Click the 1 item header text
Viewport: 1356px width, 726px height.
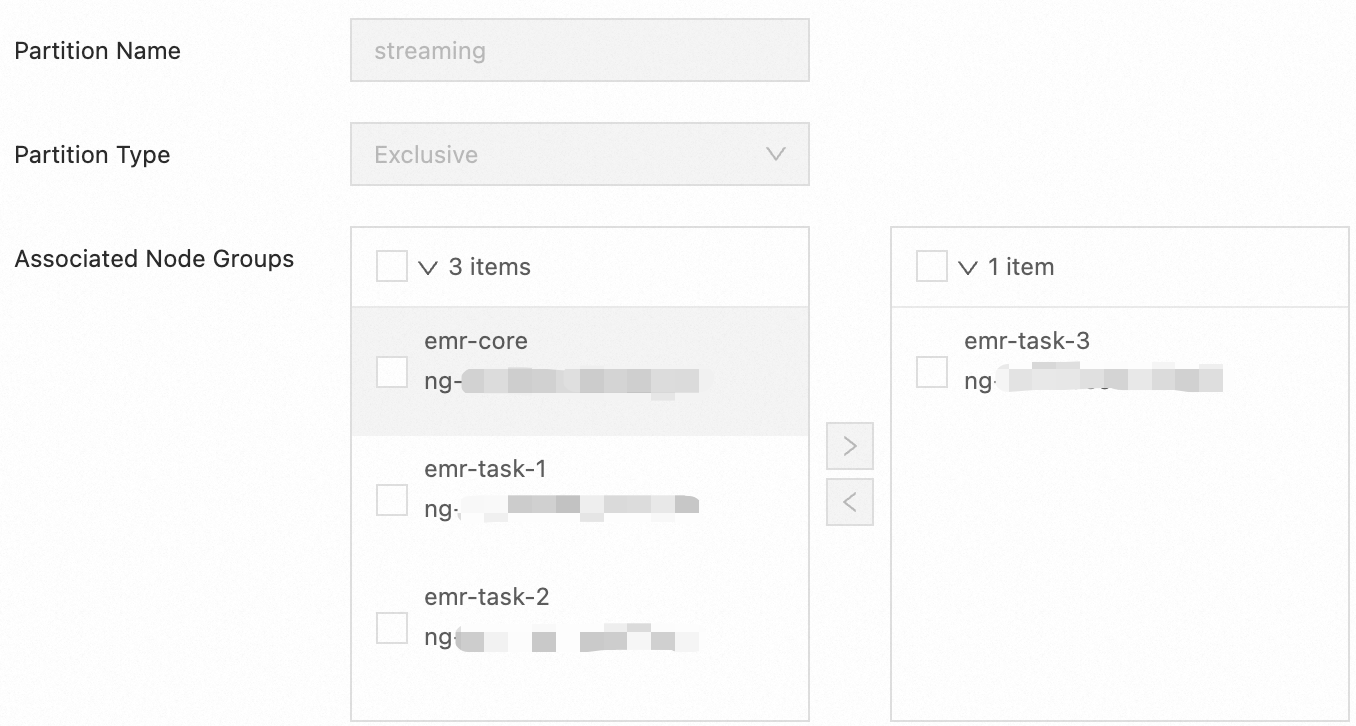tap(1021, 267)
